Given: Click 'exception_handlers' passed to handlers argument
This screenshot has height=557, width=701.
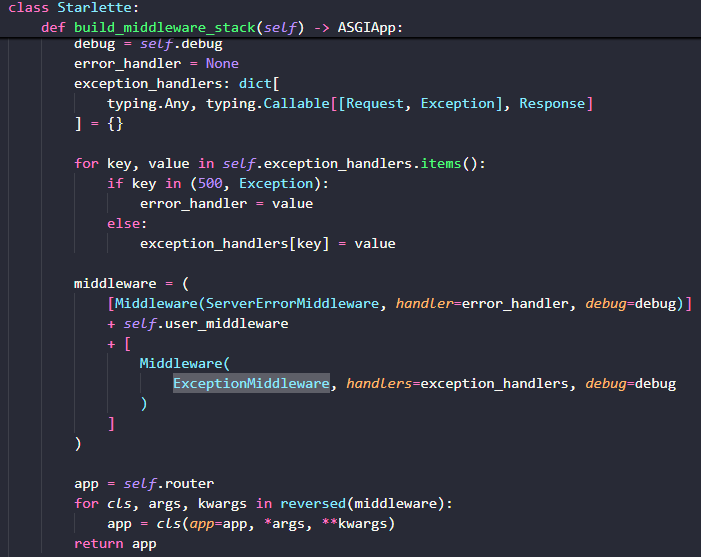Looking at the screenshot, I should [x=494, y=384].
